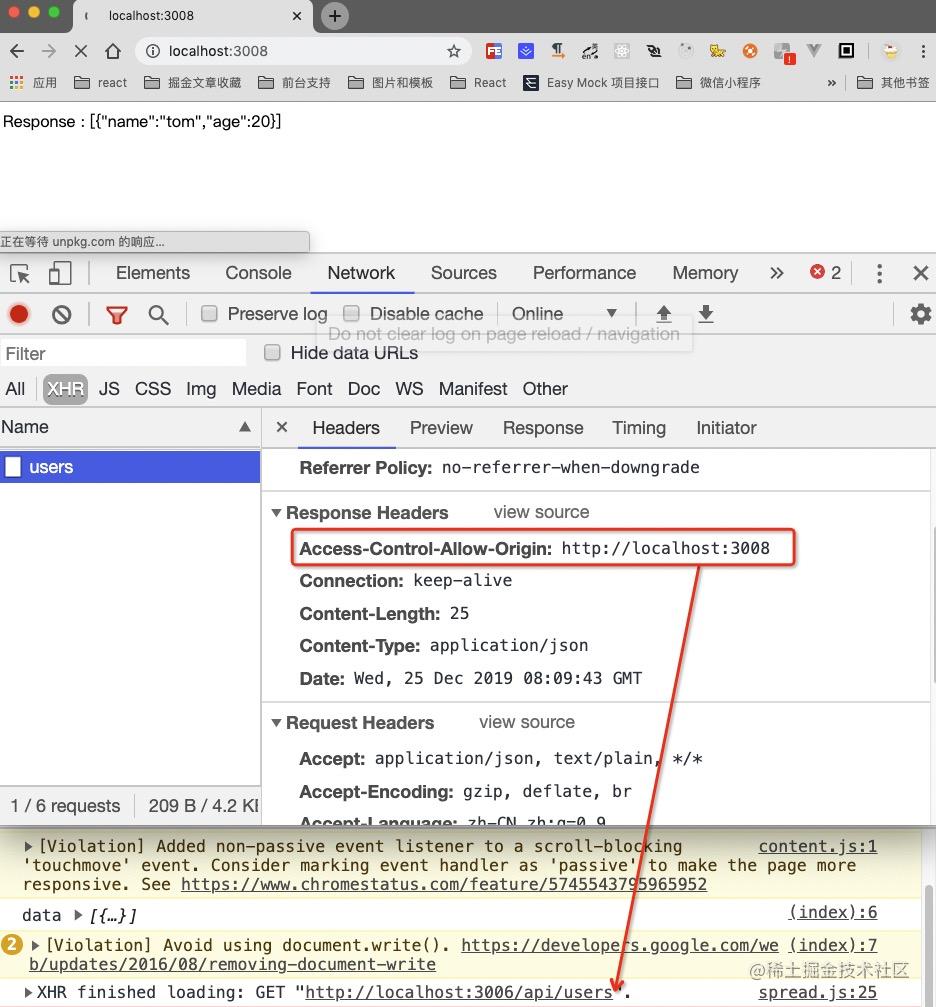Enable Preserve log checkbox

(209, 313)
